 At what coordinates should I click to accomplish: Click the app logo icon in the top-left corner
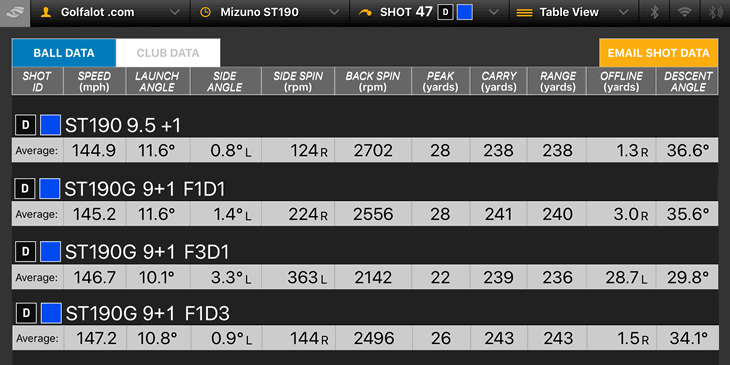(x=15, y=13)
